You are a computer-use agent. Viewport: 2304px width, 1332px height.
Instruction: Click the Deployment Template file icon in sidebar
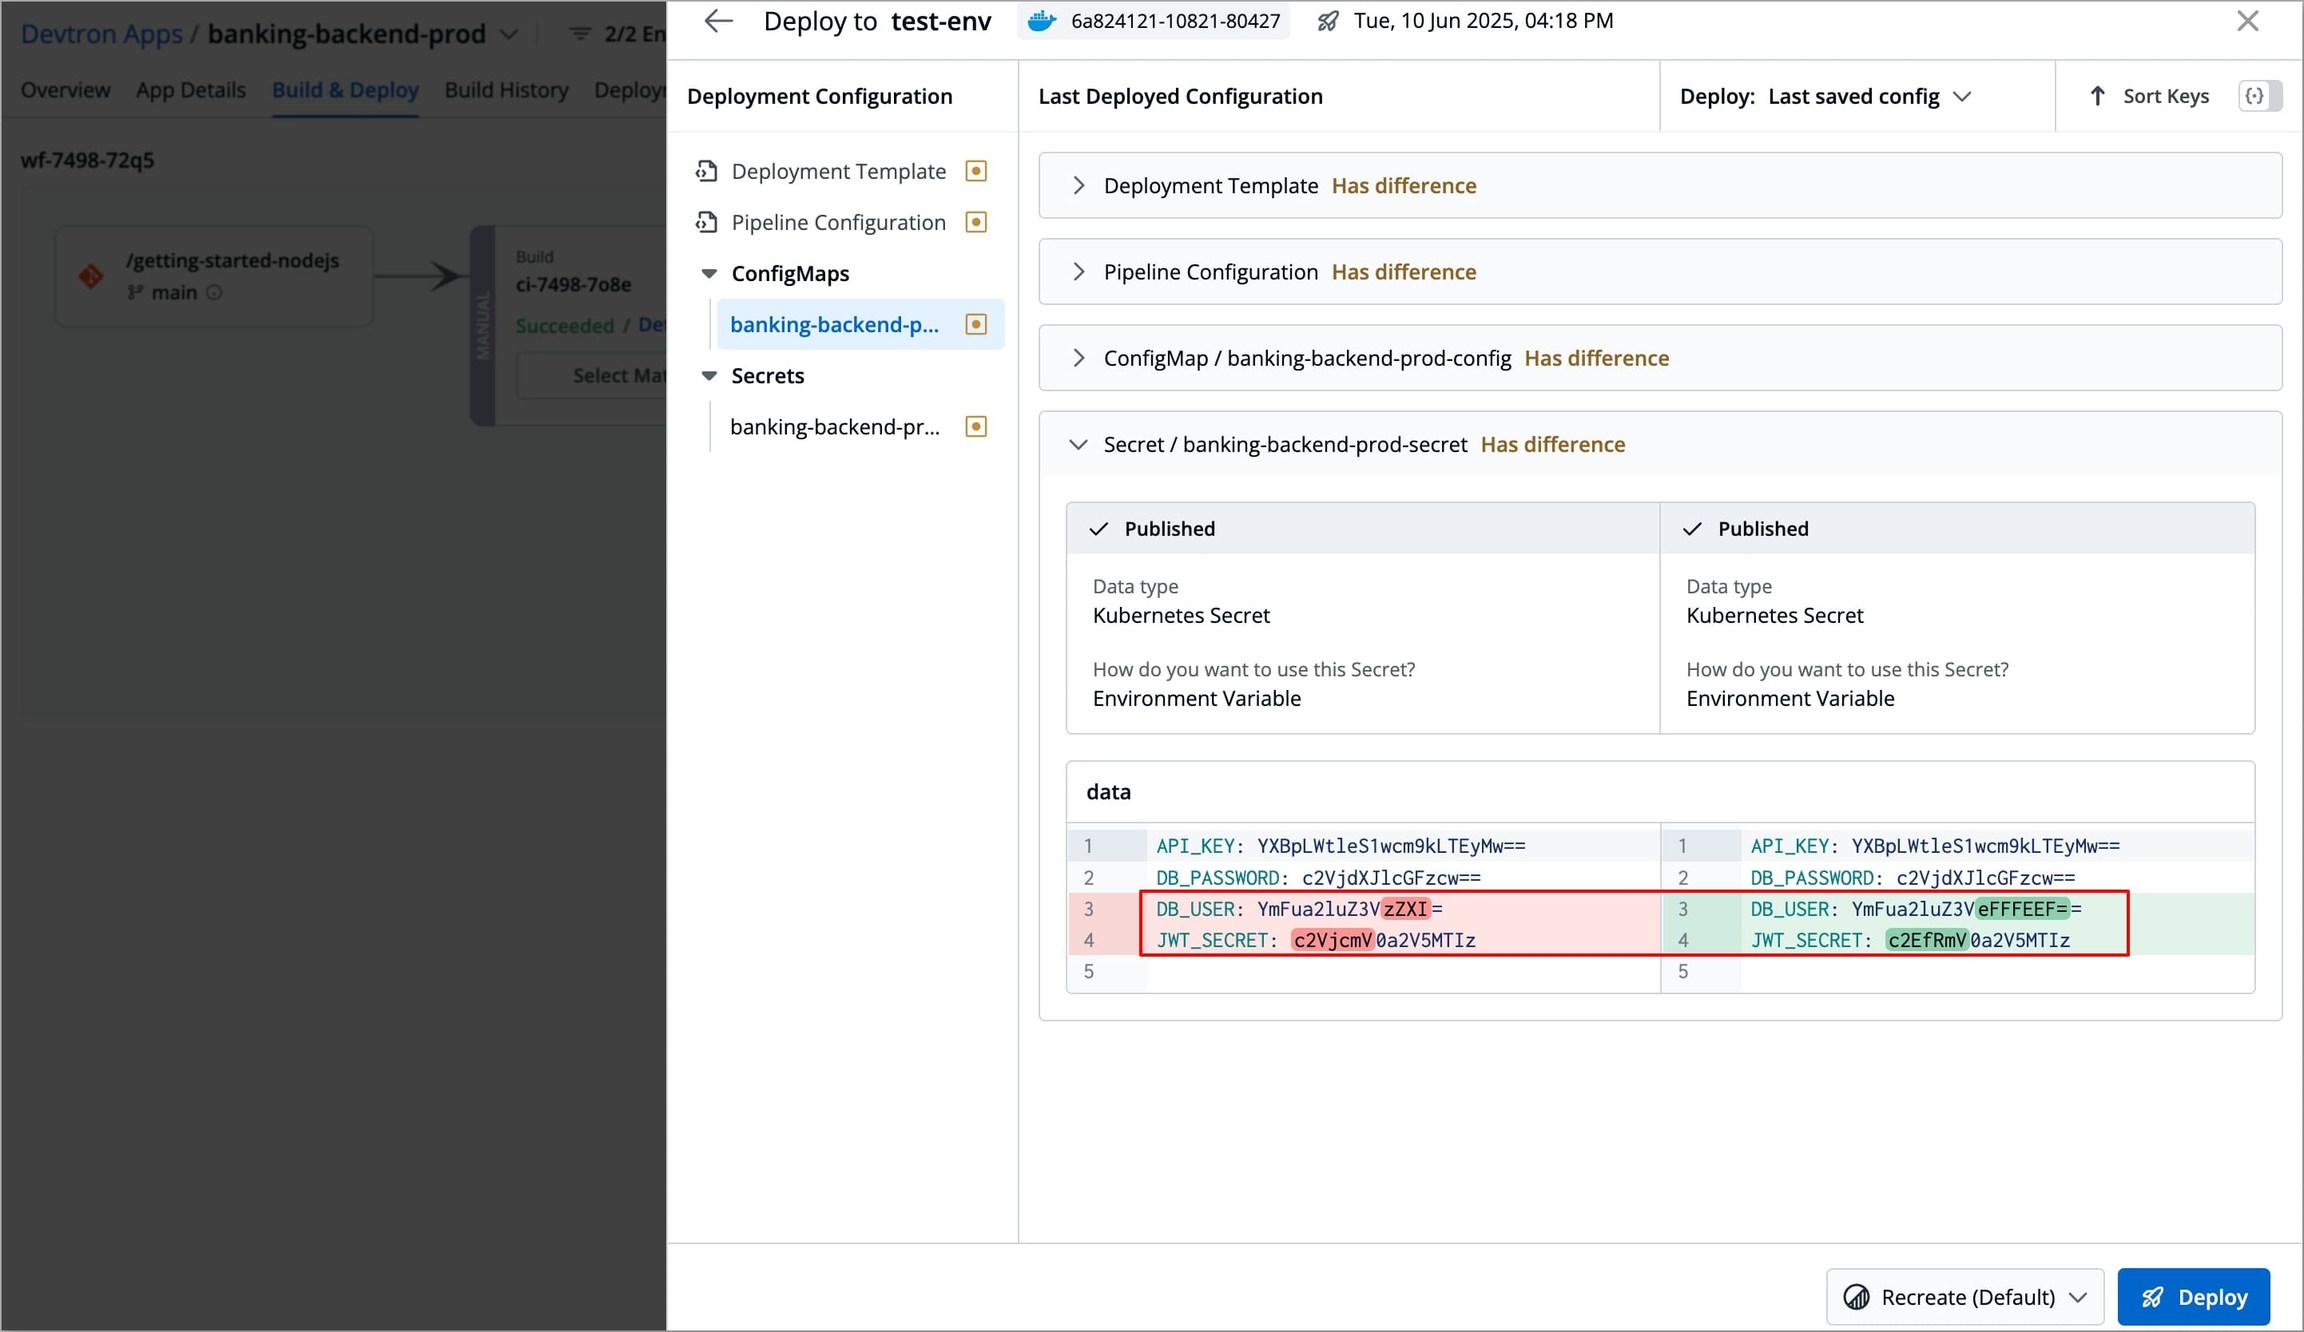[707, 171]
